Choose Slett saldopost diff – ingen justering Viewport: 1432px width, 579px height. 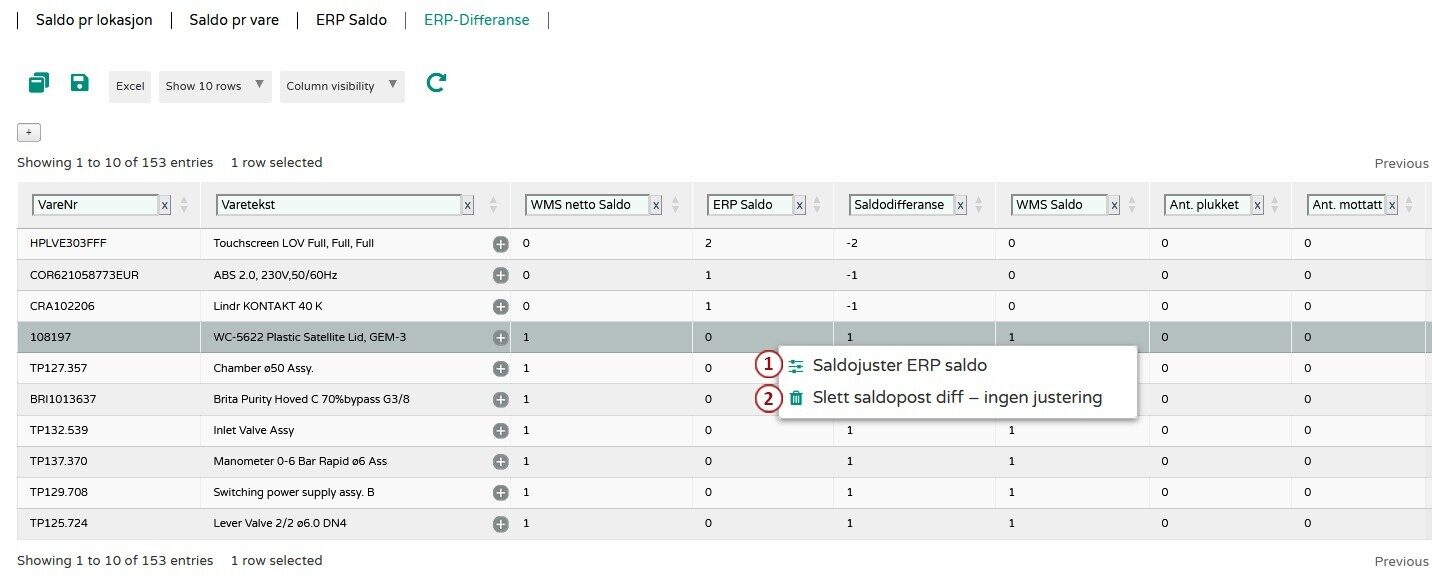click(x=956, y=398)
